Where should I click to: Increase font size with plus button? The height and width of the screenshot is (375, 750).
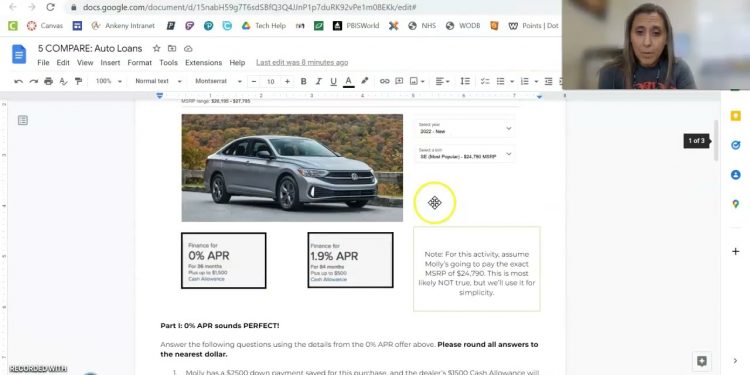287,82
